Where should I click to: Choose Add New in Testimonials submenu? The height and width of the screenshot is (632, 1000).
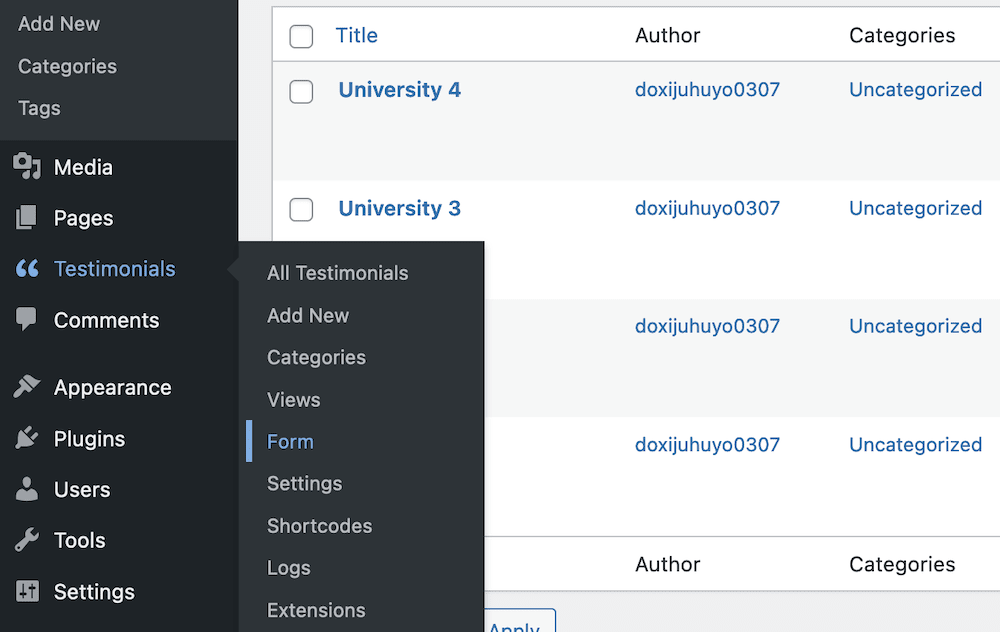point(308,315)
